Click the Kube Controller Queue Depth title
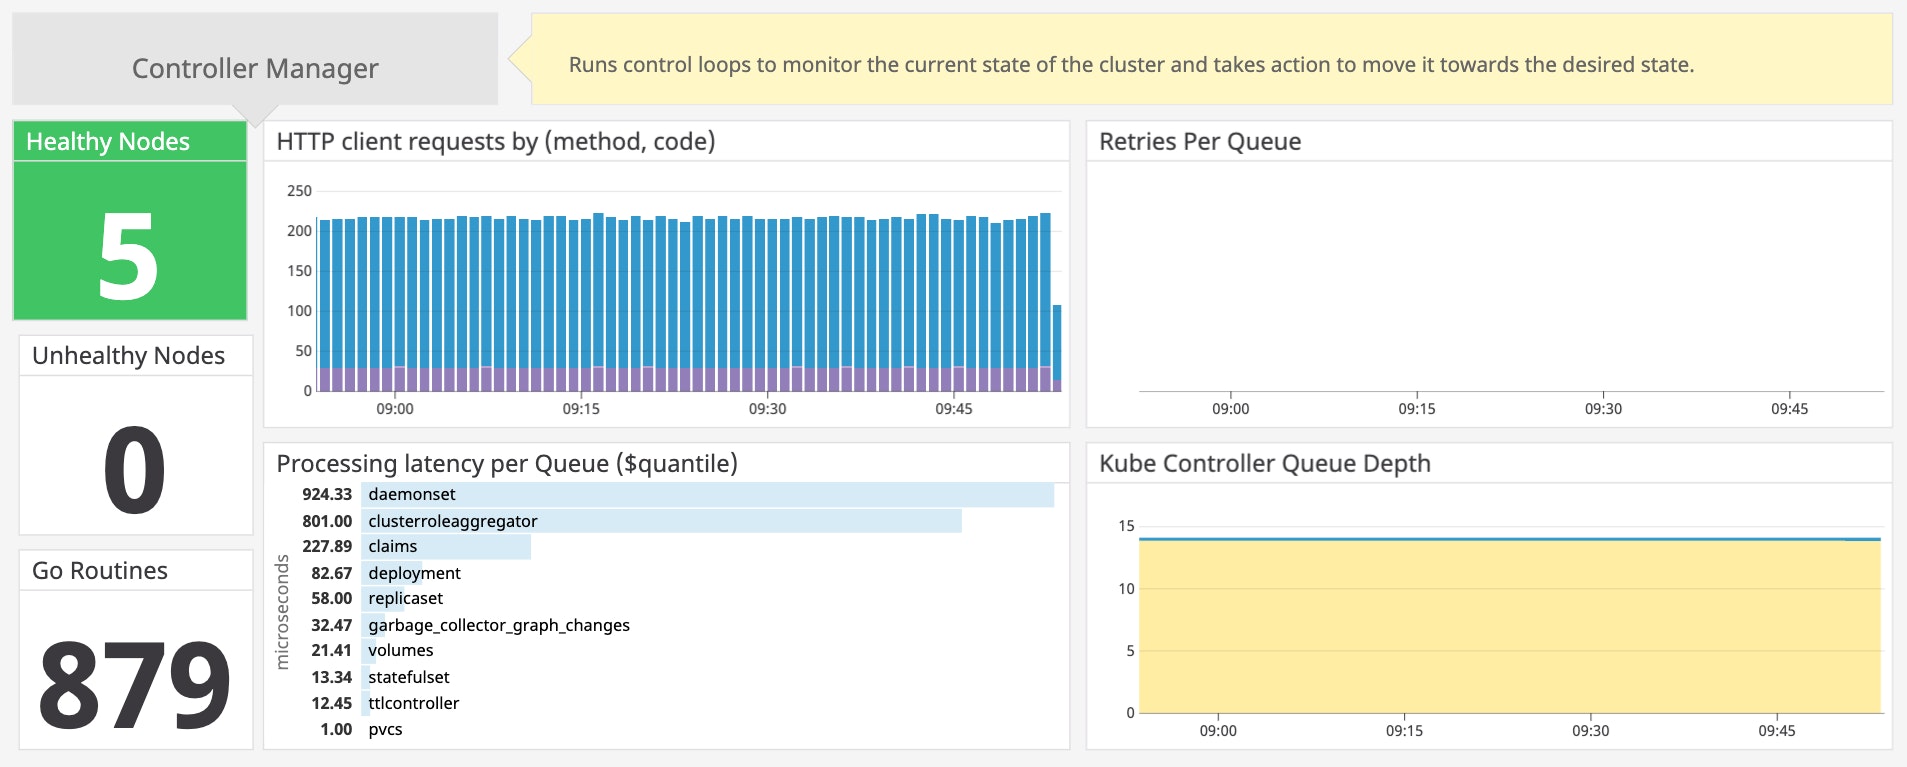Screen dimensions: 1907x767 point(1264,464)
